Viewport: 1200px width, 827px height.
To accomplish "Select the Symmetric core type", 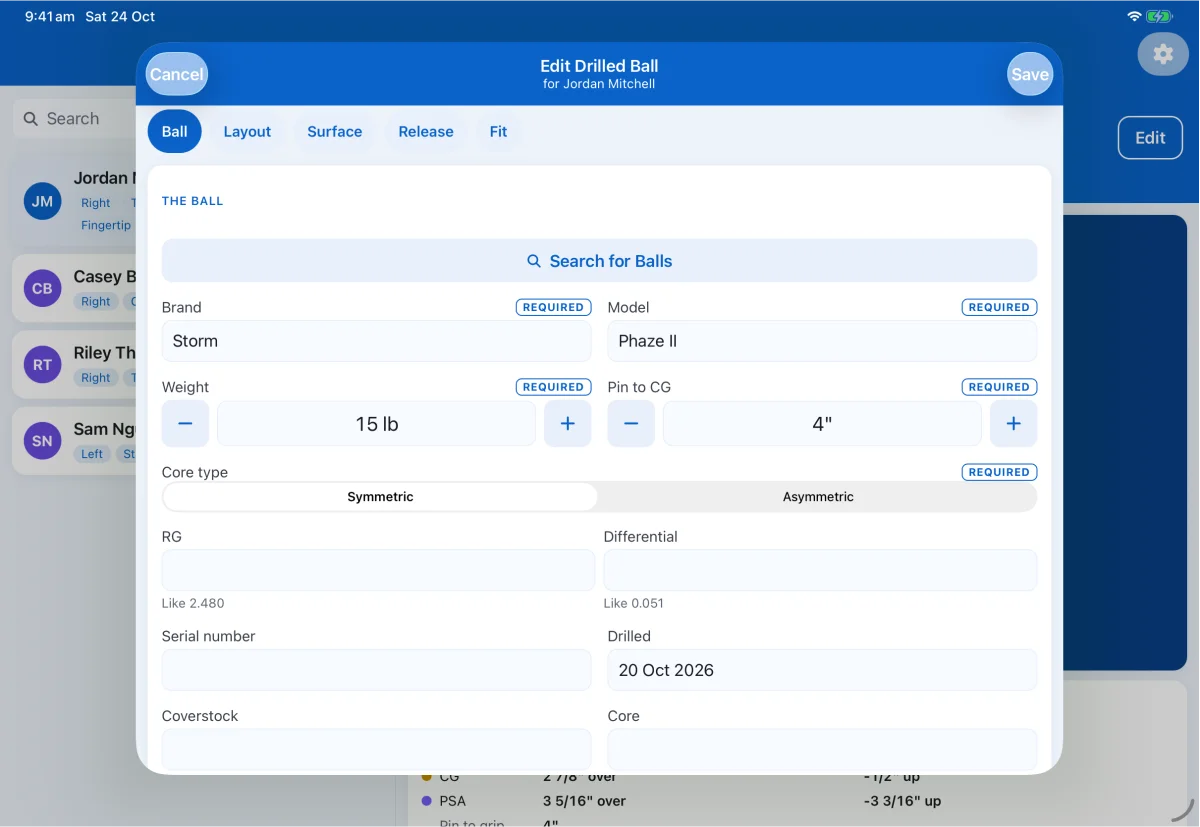I will 380,497.
